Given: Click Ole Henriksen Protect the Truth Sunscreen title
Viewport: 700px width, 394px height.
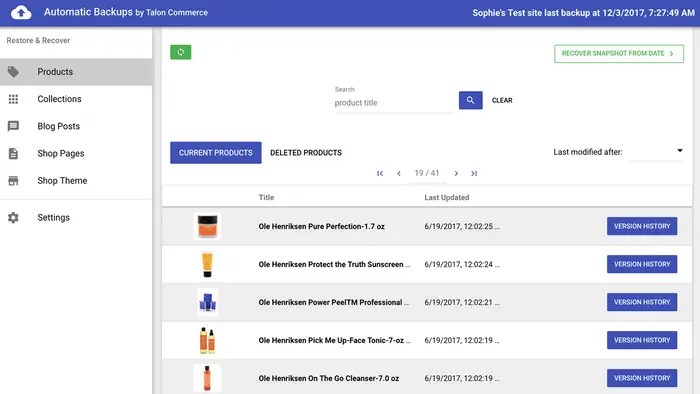Looking at the screenshot, I should 334,264.
